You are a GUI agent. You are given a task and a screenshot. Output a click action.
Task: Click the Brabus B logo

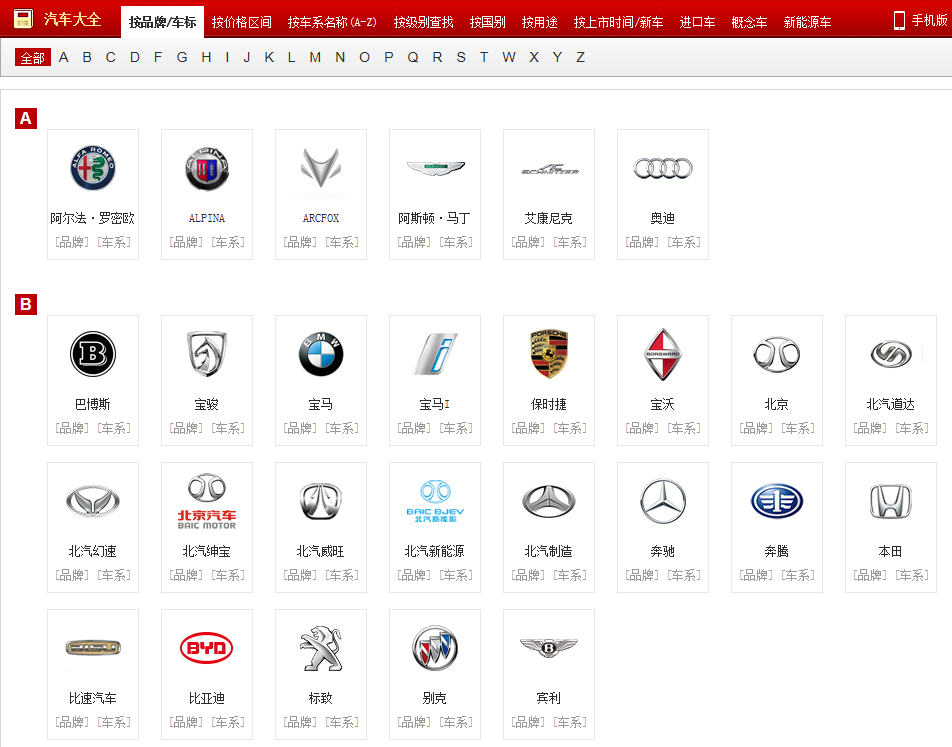click(93, 354)
